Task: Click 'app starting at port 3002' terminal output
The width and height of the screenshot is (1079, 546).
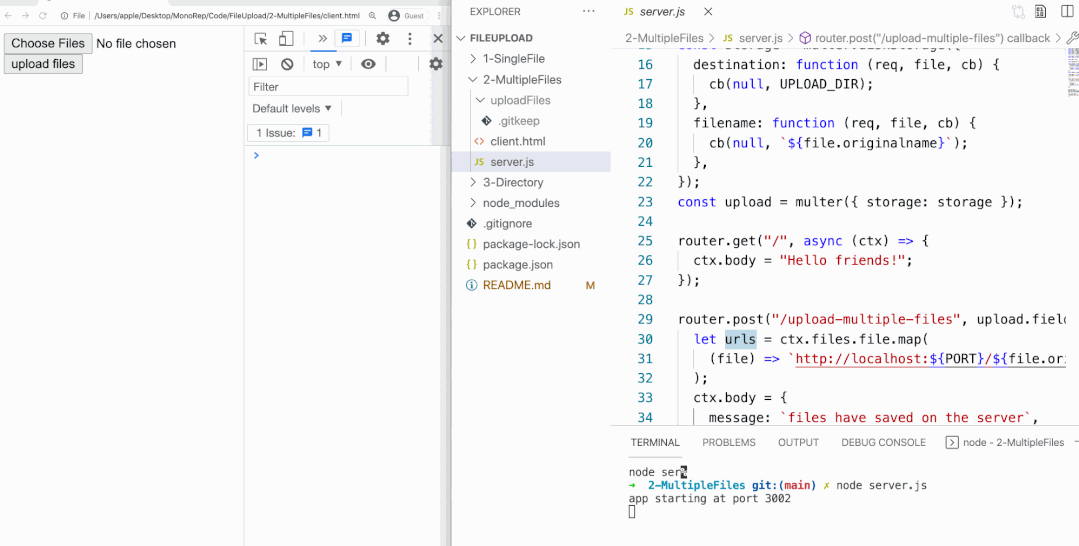Action: 709,498
